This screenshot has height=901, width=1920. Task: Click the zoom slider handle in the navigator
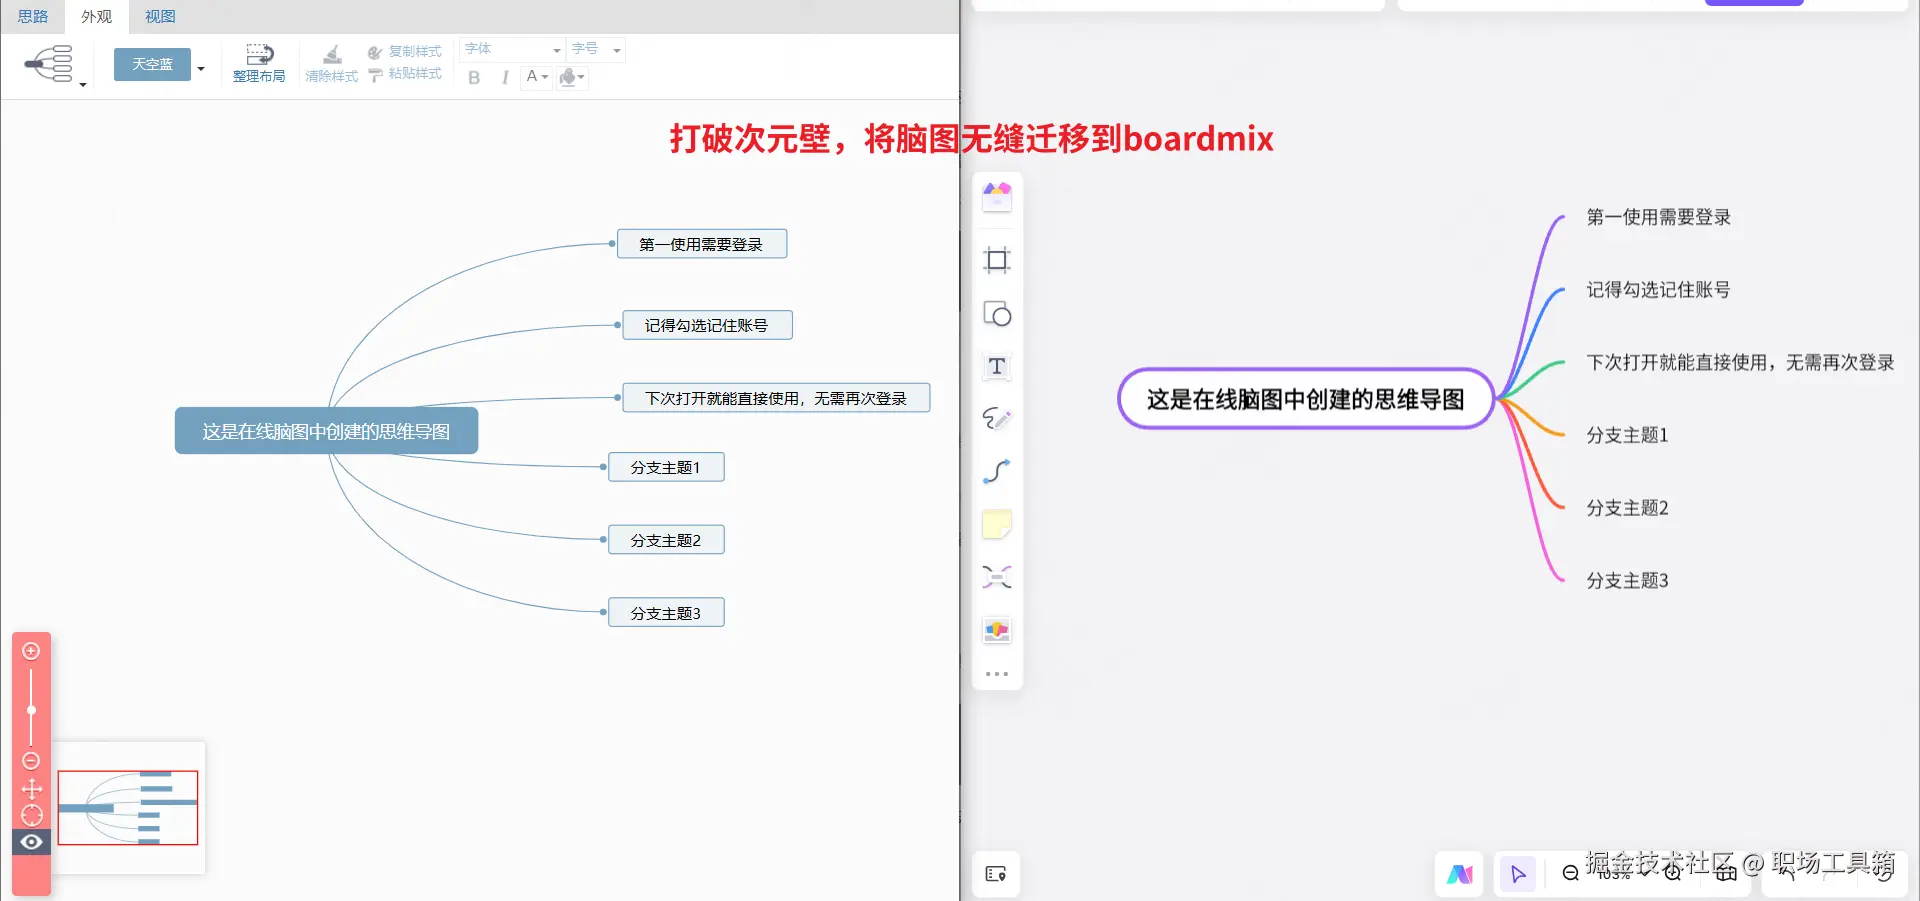click(x=31, y=710)
